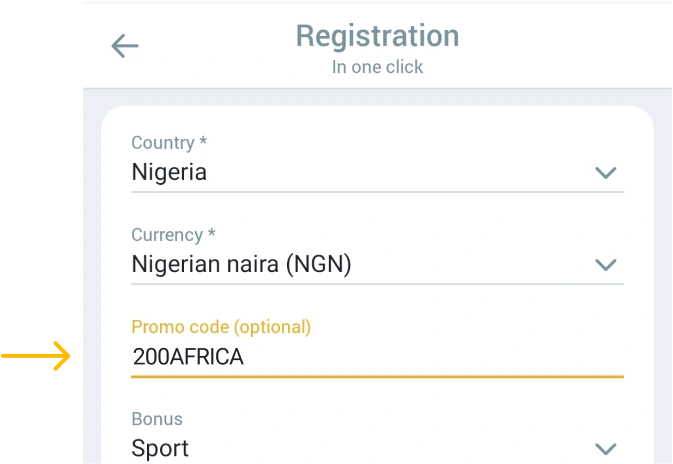Viewport: 673px width, 464px height.
Task: Expand the Country dropdown chevron
Action: [x=606, y=173]
